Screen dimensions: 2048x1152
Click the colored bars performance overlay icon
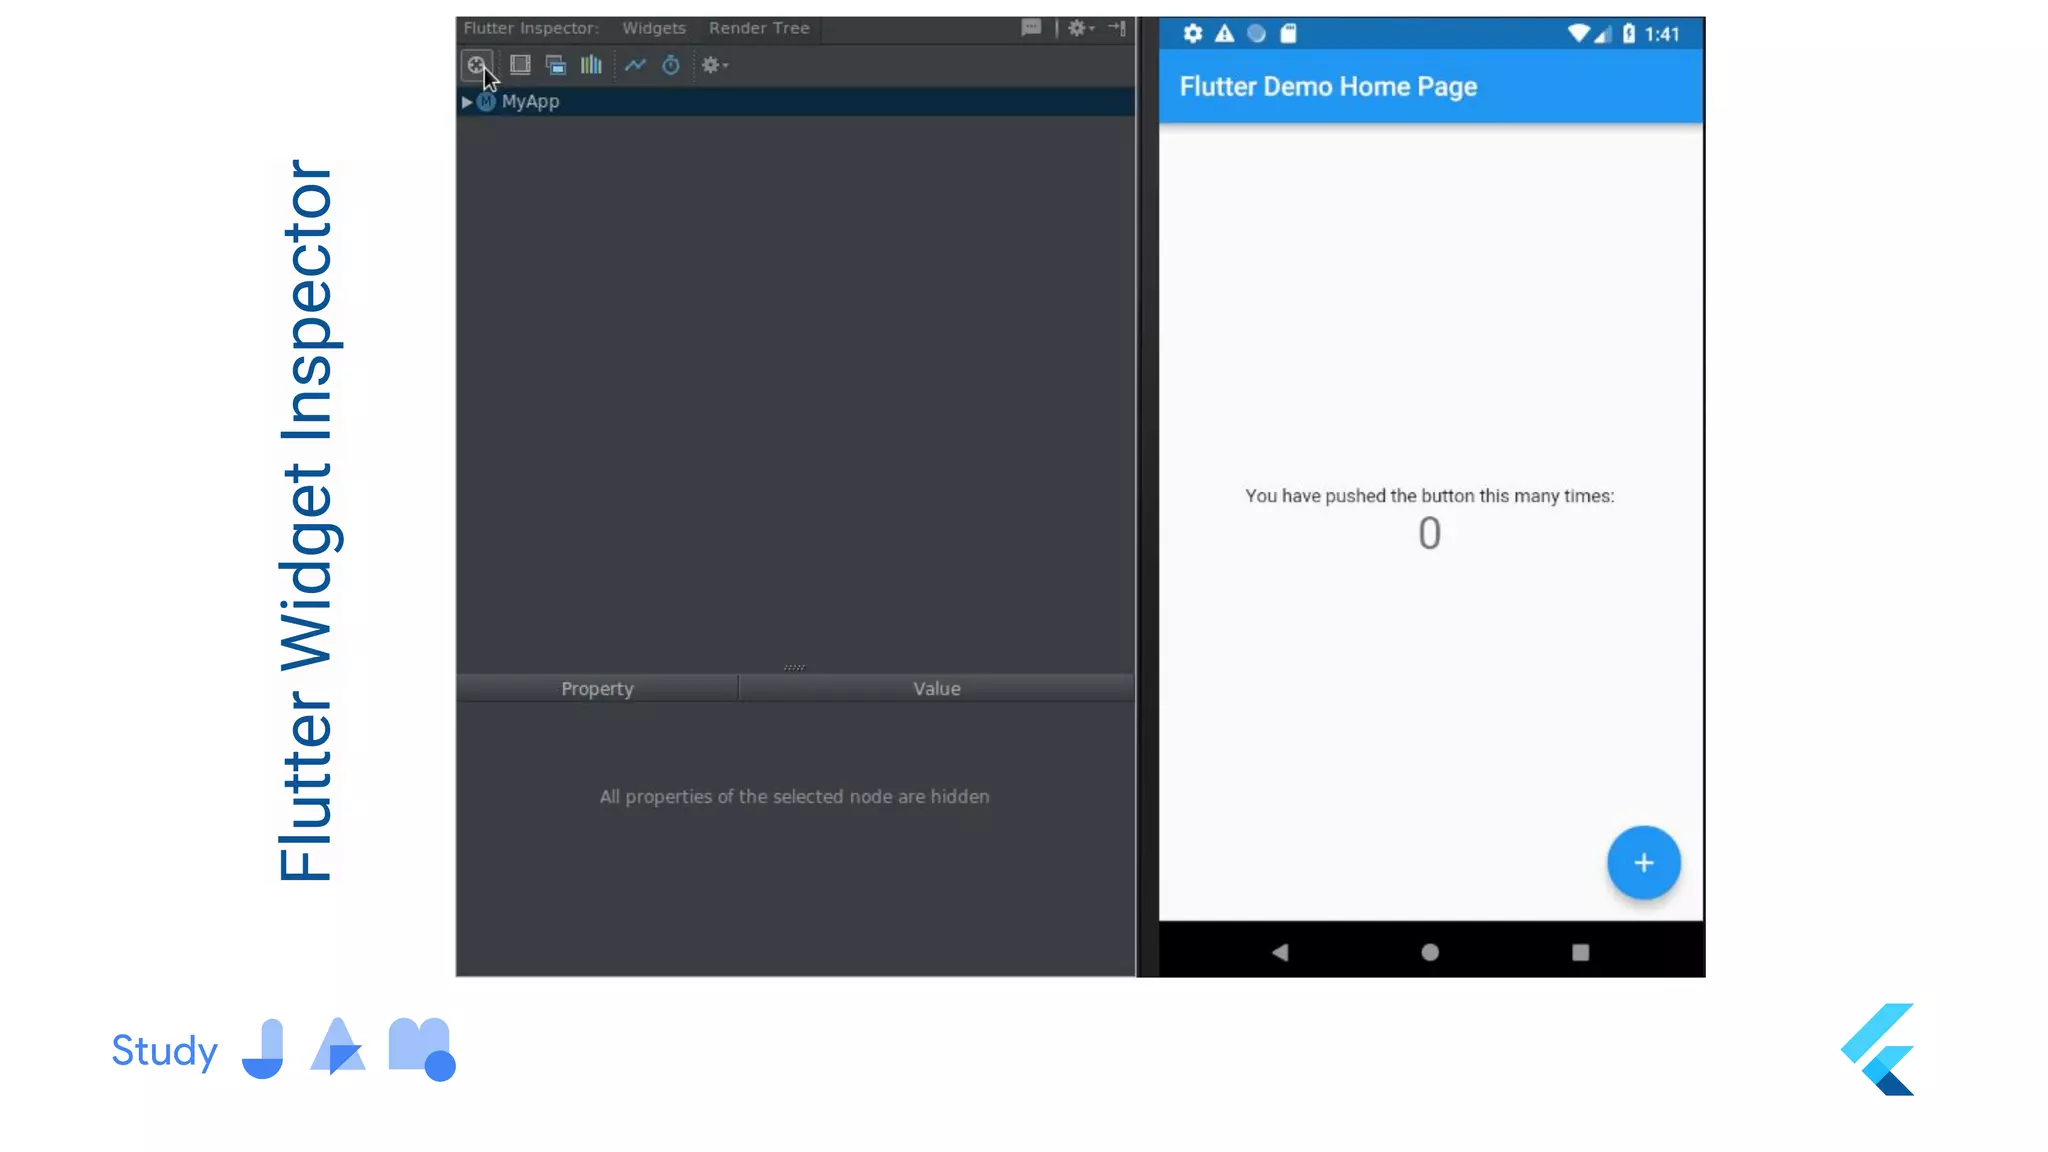click(x=591, y=65)
